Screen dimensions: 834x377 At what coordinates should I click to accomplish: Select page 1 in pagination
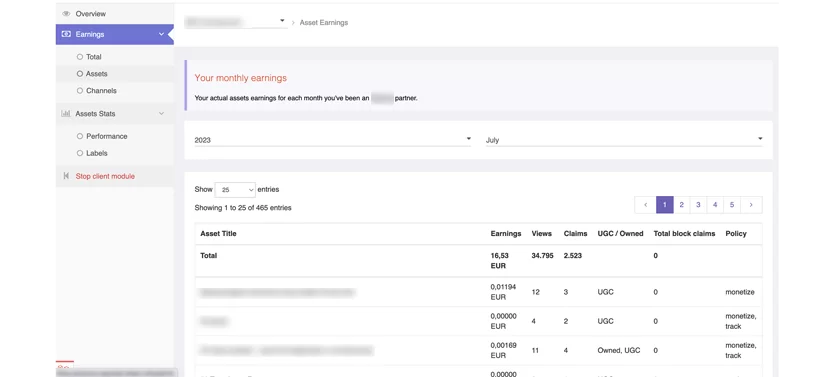point(665,205)
